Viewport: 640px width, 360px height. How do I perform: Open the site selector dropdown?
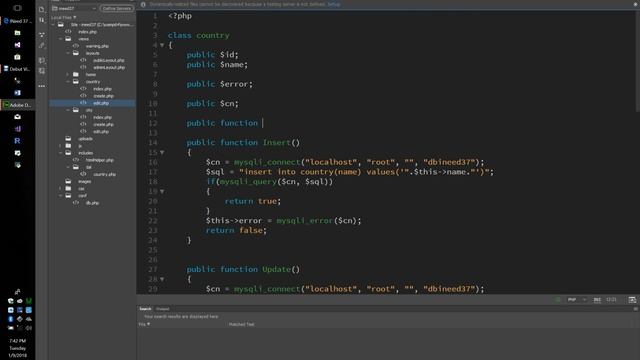pos(74,8)
